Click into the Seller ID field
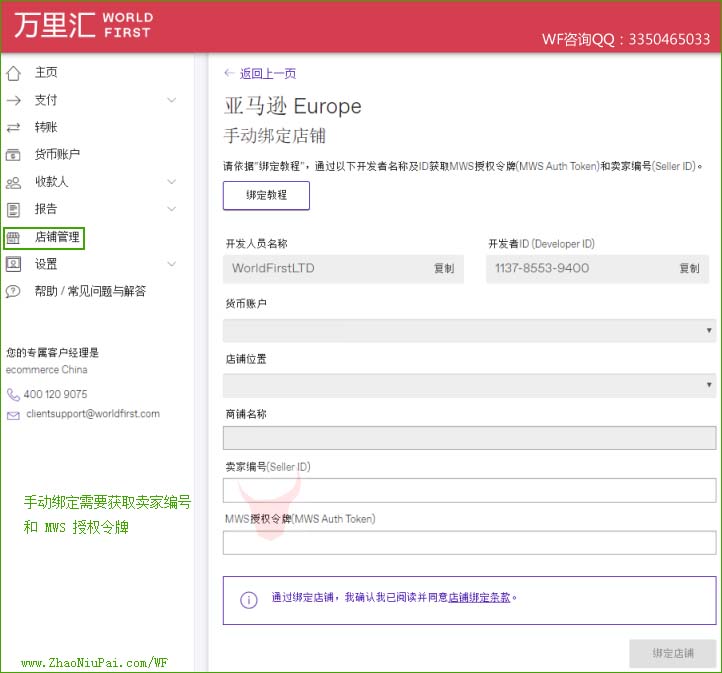 [469, 490]
